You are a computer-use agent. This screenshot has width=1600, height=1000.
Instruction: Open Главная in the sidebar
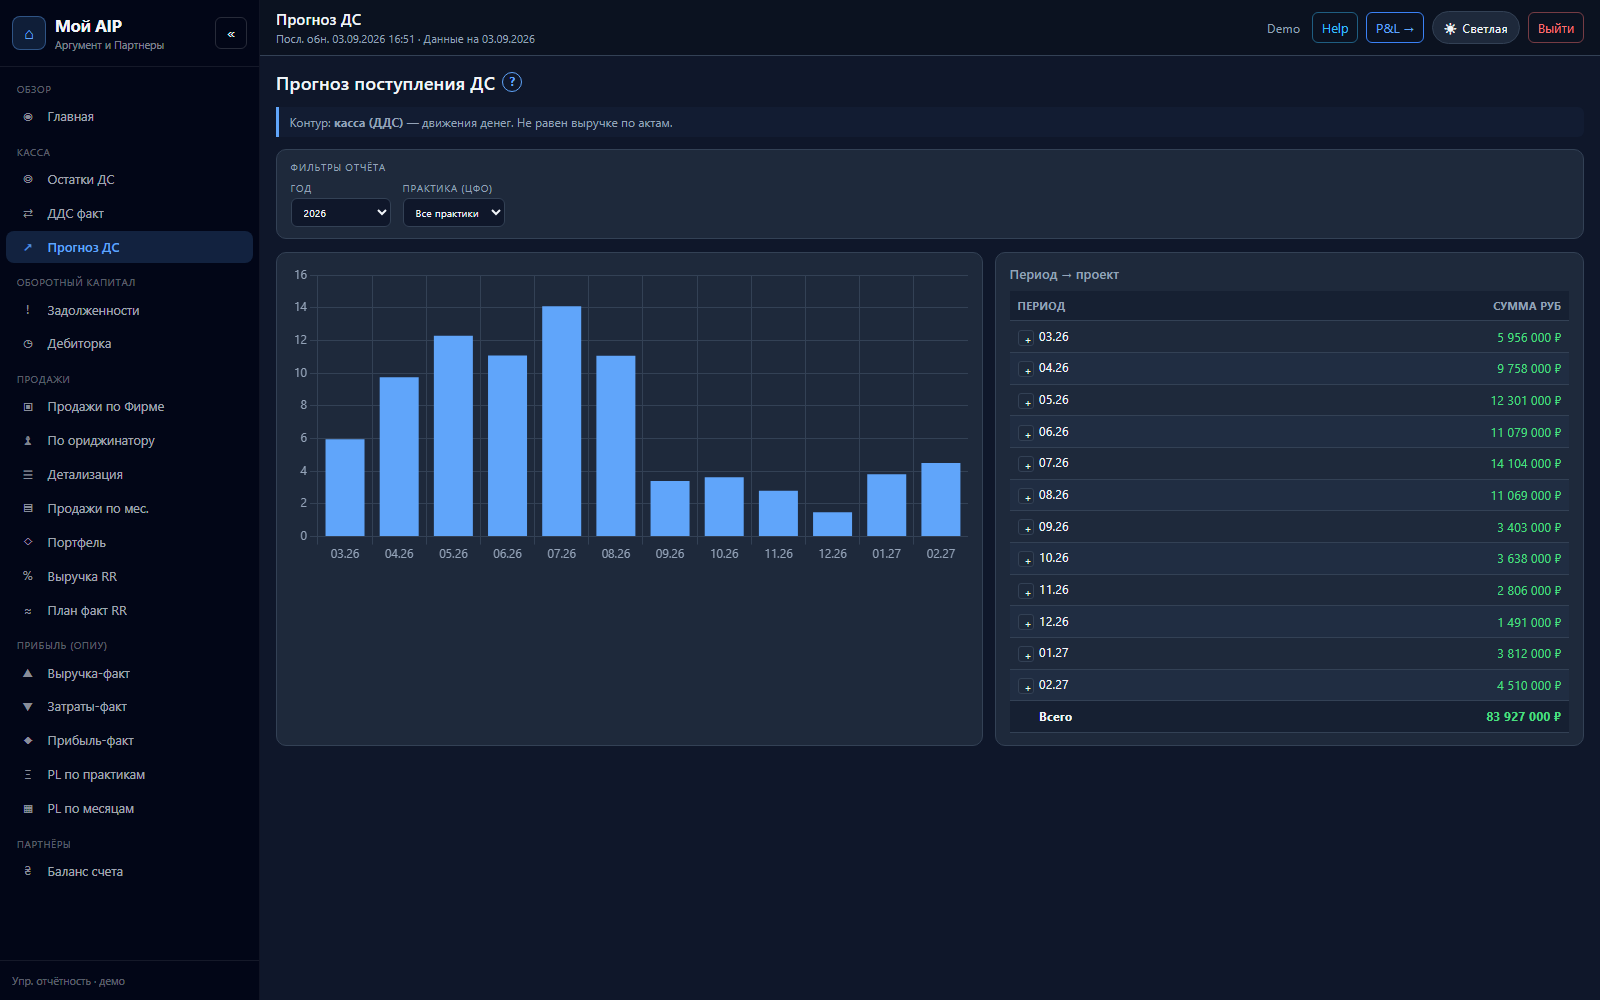tap(129, 117)
